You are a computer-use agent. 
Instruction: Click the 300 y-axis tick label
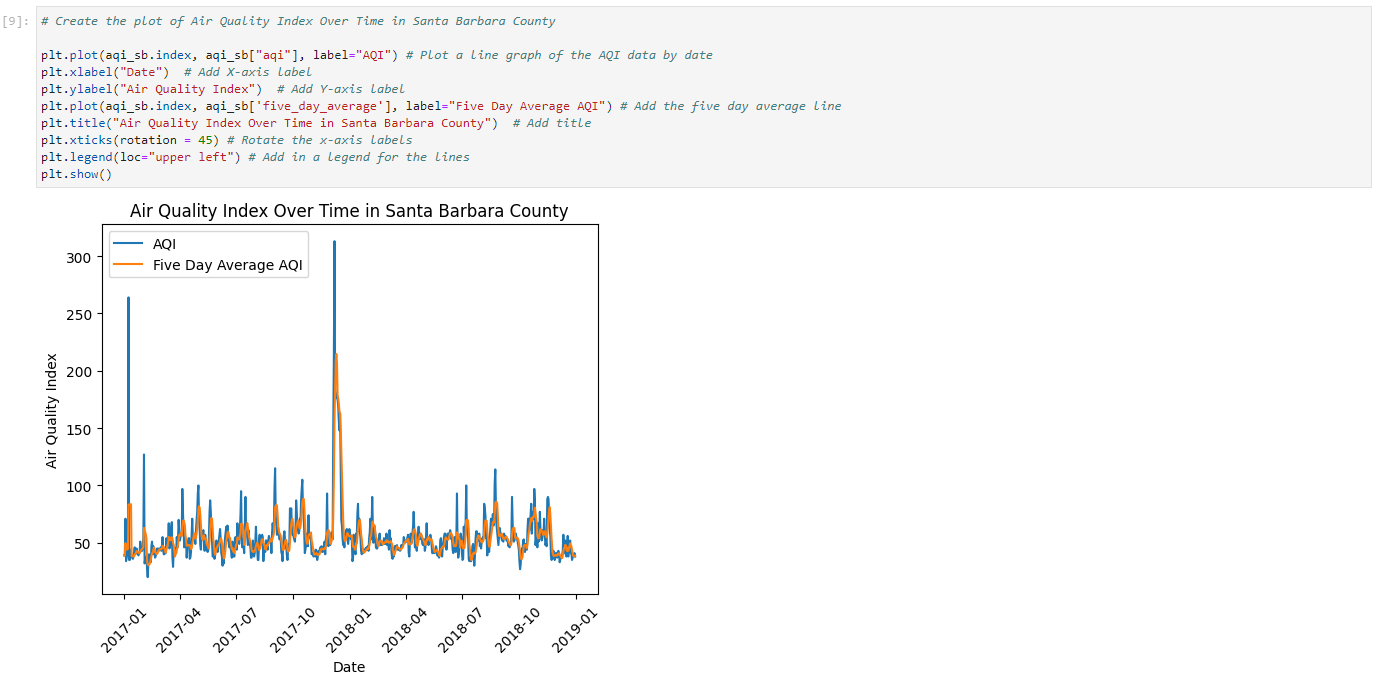coord(79,257)
